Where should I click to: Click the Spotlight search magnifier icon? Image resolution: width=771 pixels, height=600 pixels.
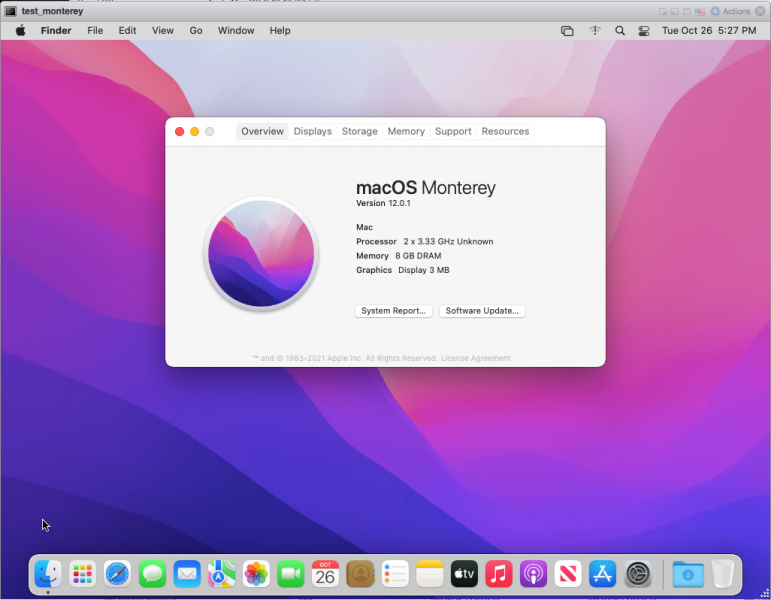coord(620,31)
